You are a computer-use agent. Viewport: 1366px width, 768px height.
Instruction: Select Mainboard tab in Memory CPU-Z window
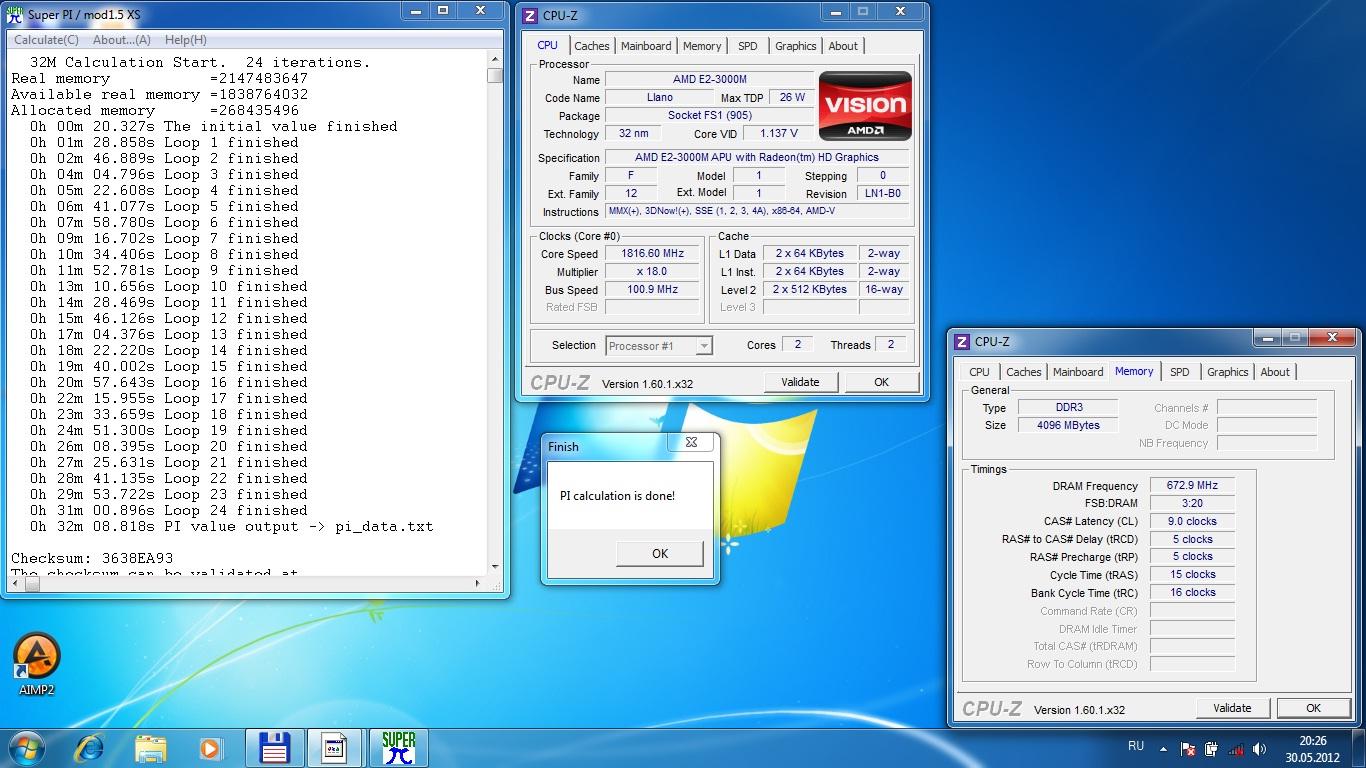1078,372
